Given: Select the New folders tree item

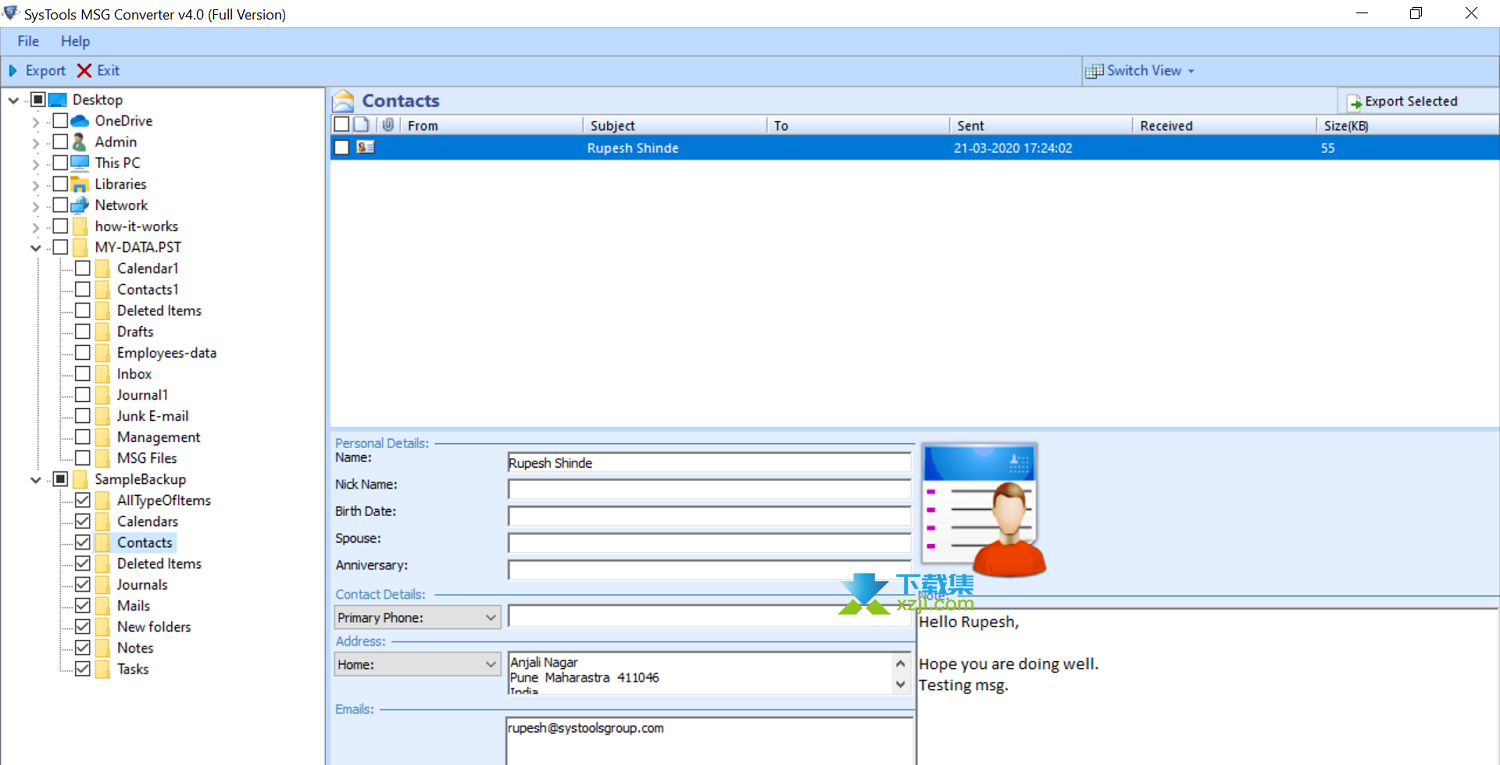Looking at the screenshot, I should [154, 627].
